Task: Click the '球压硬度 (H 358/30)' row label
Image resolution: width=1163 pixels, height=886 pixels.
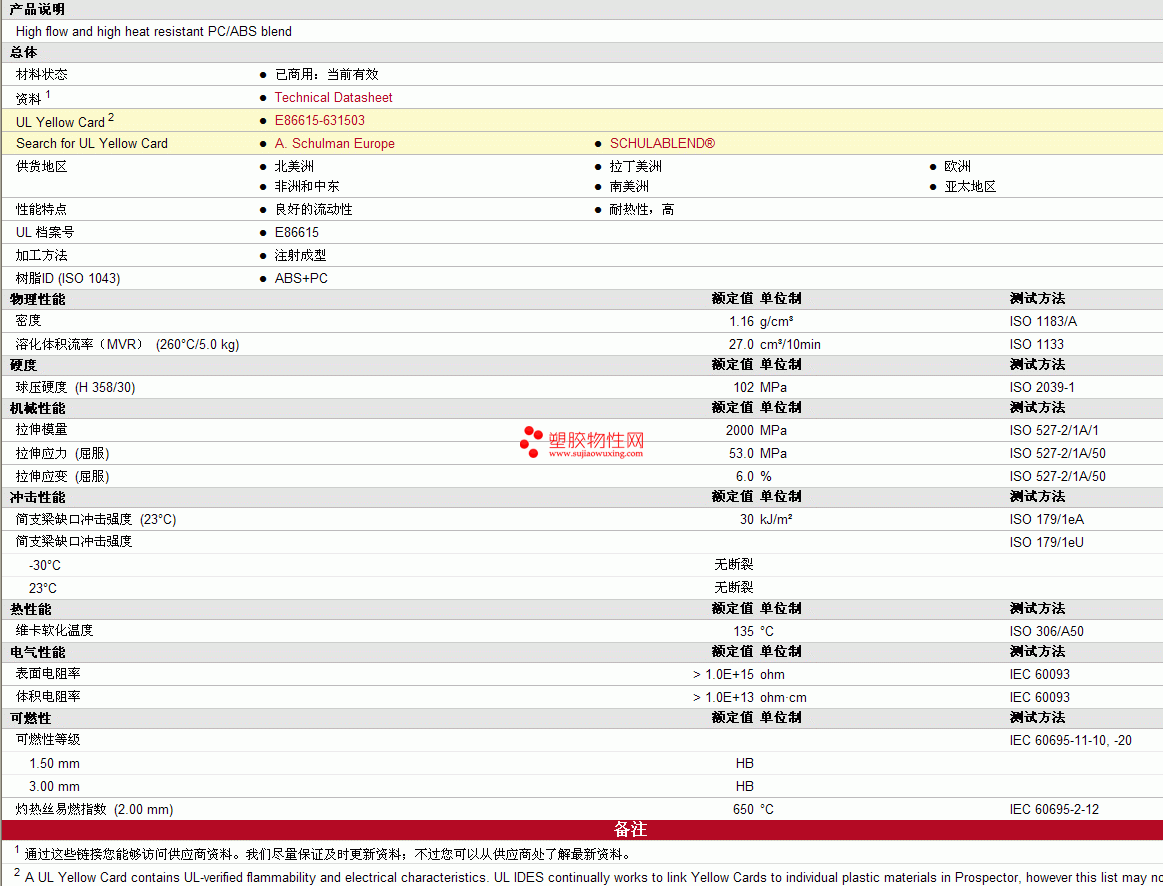Action: click(76, 387)
